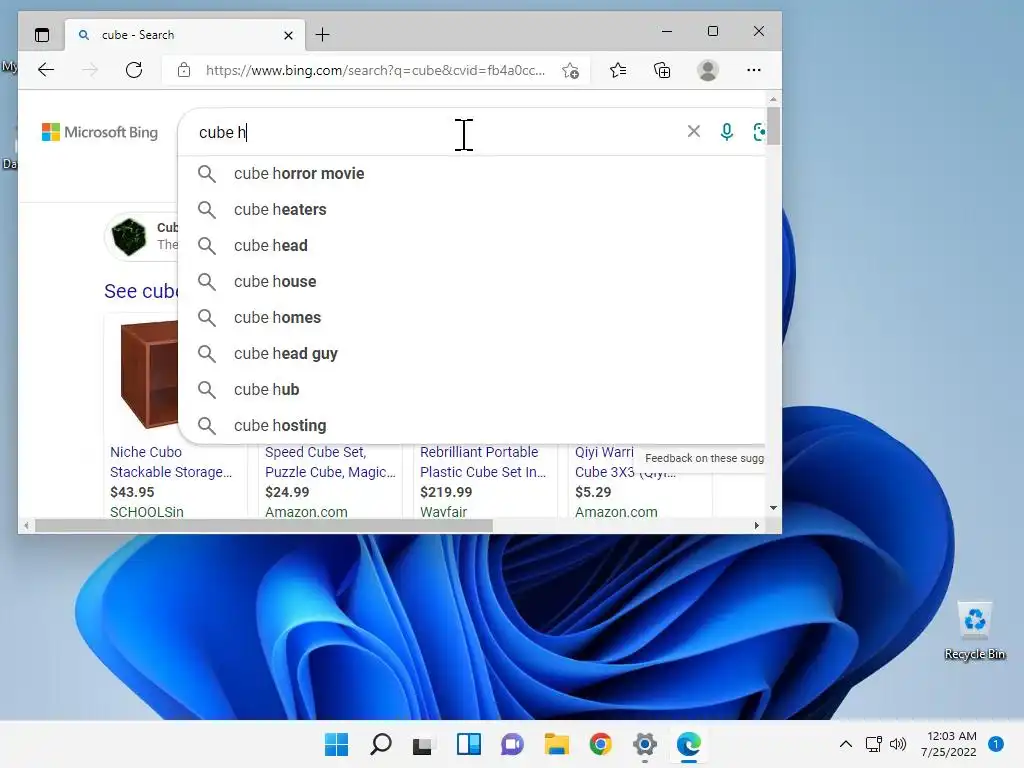Open taskbar Search
Screen dimensions: 1024x768
380,744
